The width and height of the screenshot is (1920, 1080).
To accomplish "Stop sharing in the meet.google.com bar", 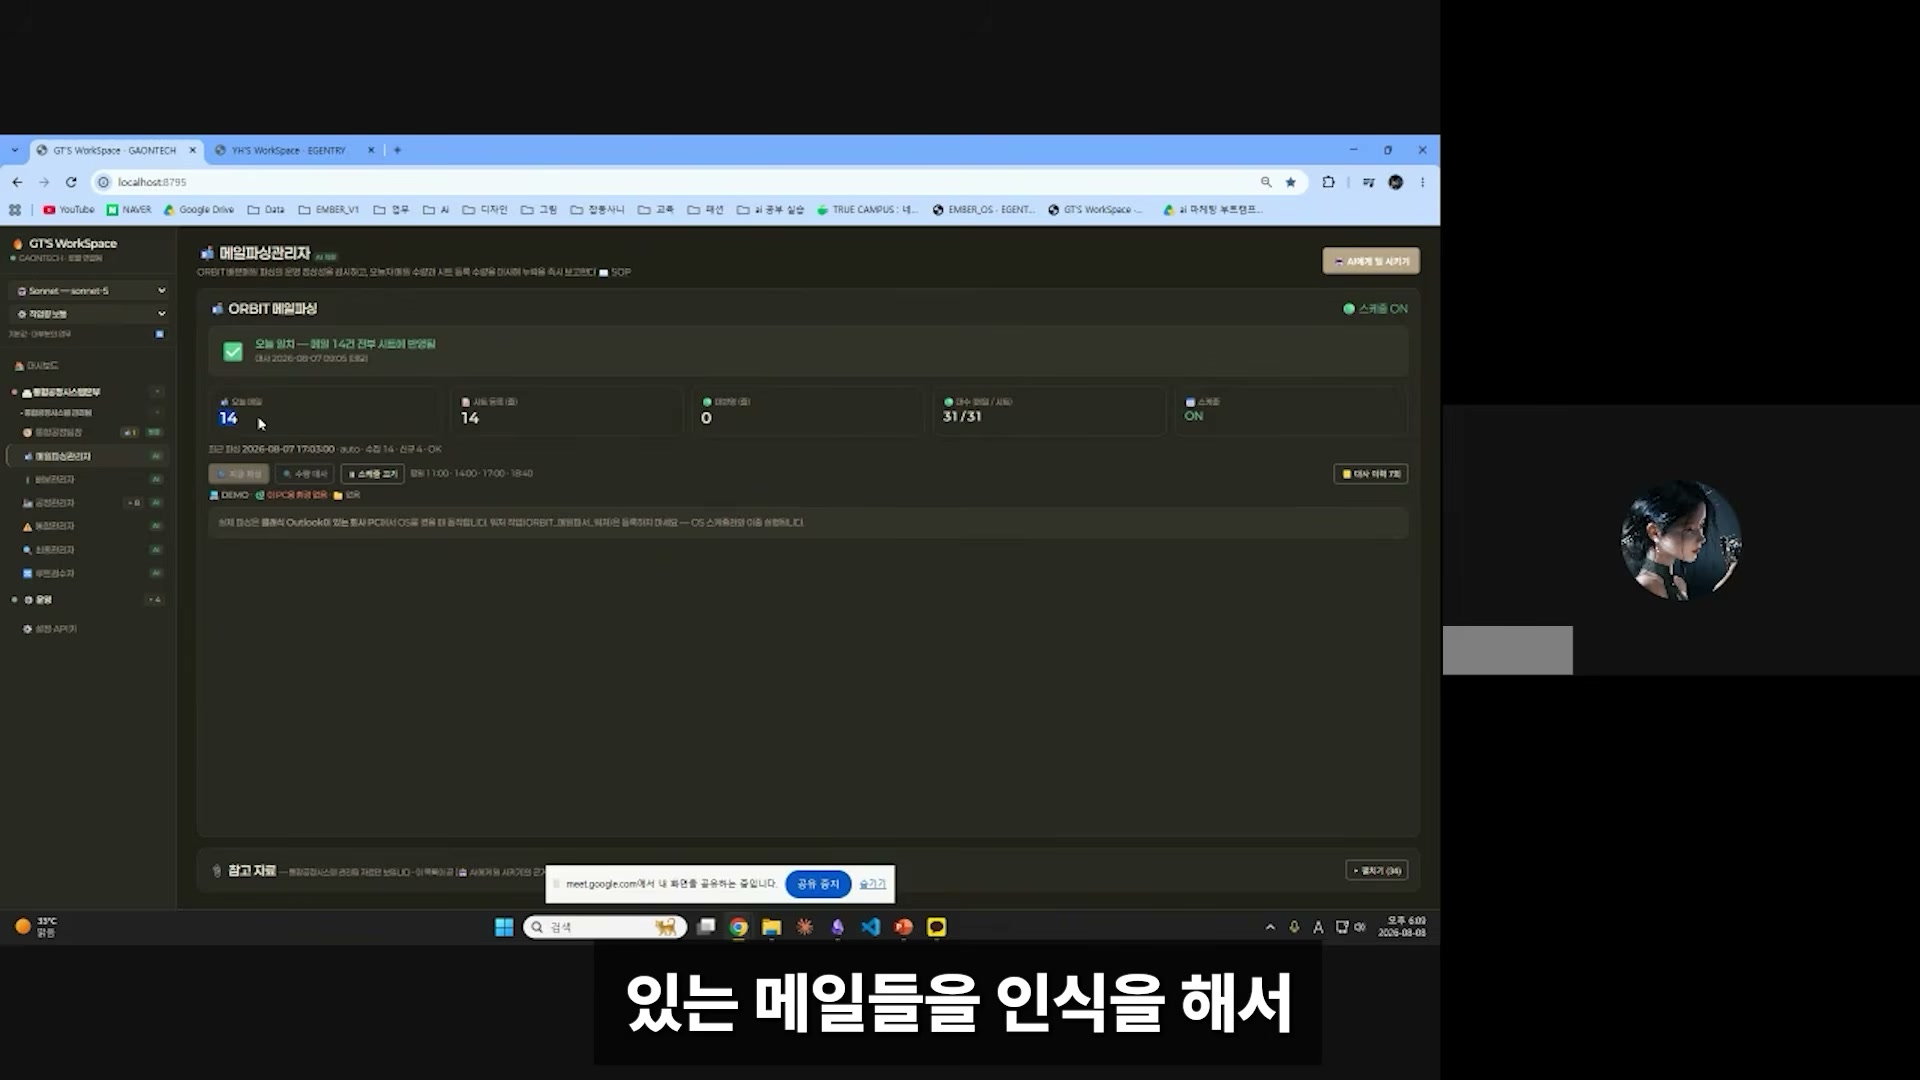I will click(818, 884).
